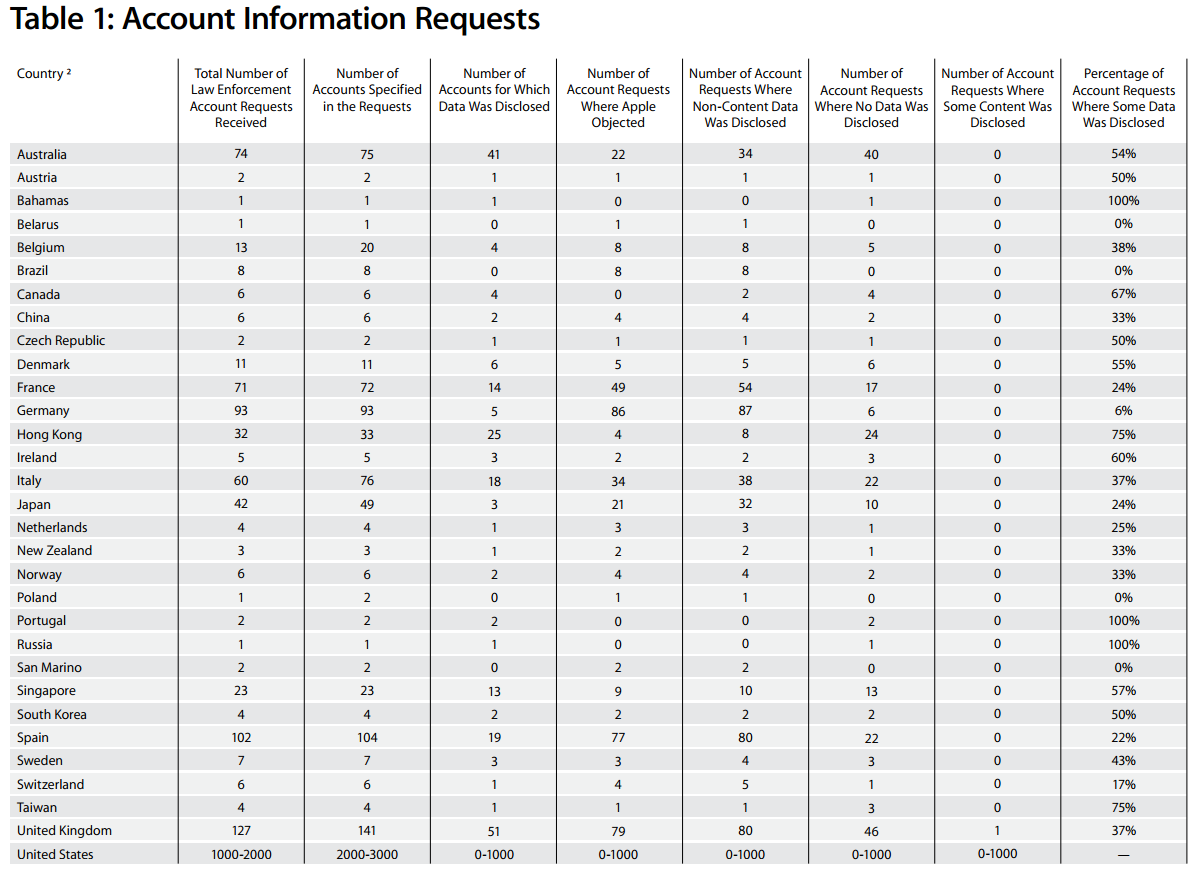Select the 'Netherlands' country row label
This screenshot has height=870, width=1197.
52,527
